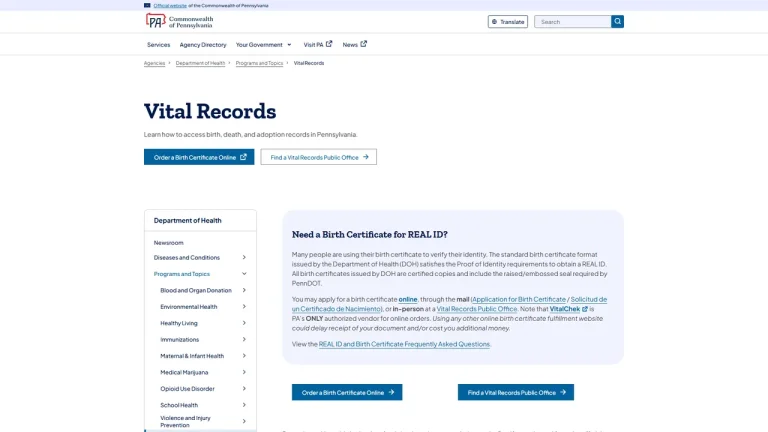
Task: Select Programs and Topics sidebar item
Action: point(182,274)
